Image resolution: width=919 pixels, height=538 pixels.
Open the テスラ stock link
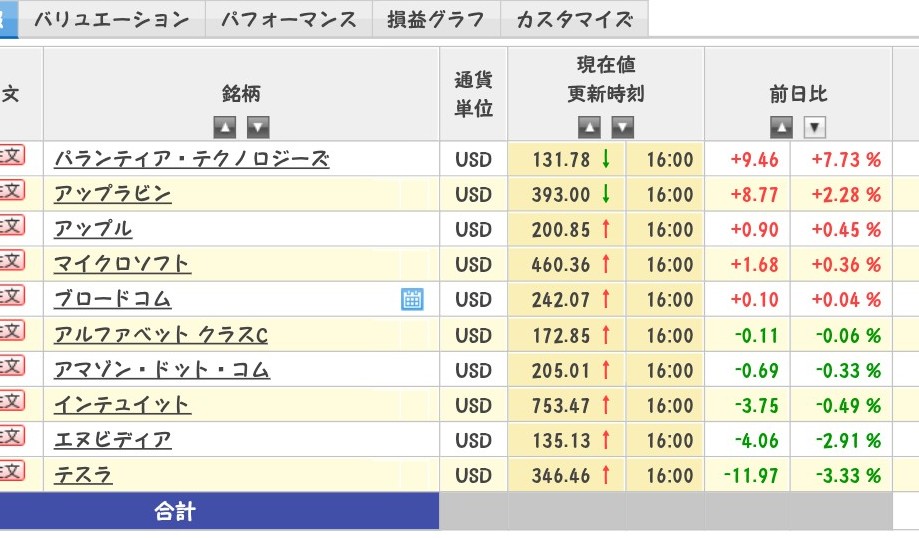(82, 475)
